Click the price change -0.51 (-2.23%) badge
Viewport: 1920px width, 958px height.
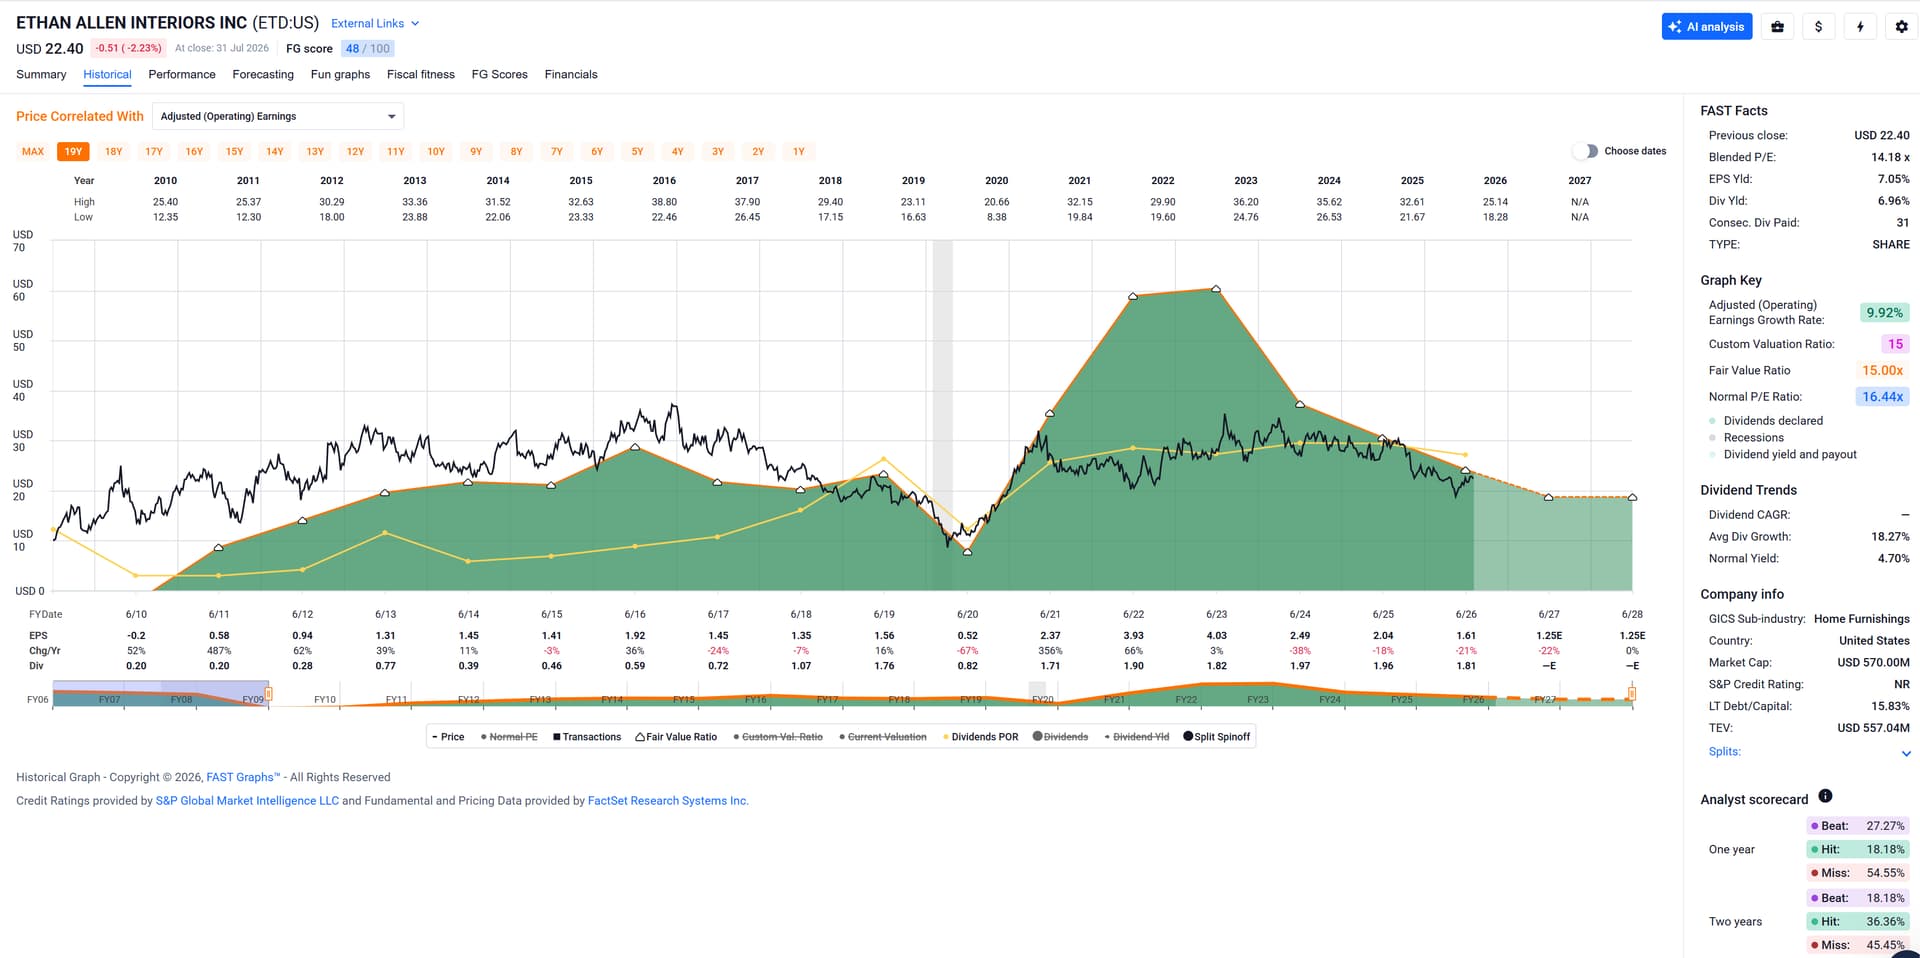pos(128,48)
